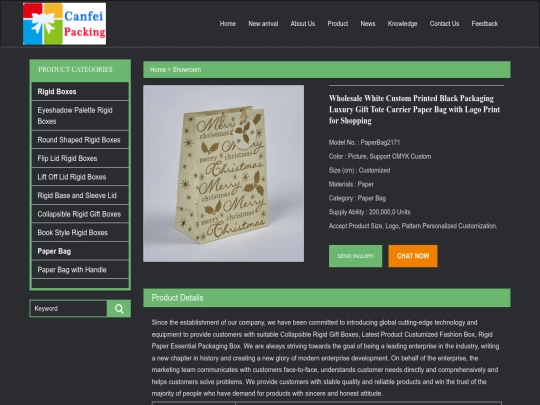Go to Contact Us page
540x405 pixels.
point(444,24)
